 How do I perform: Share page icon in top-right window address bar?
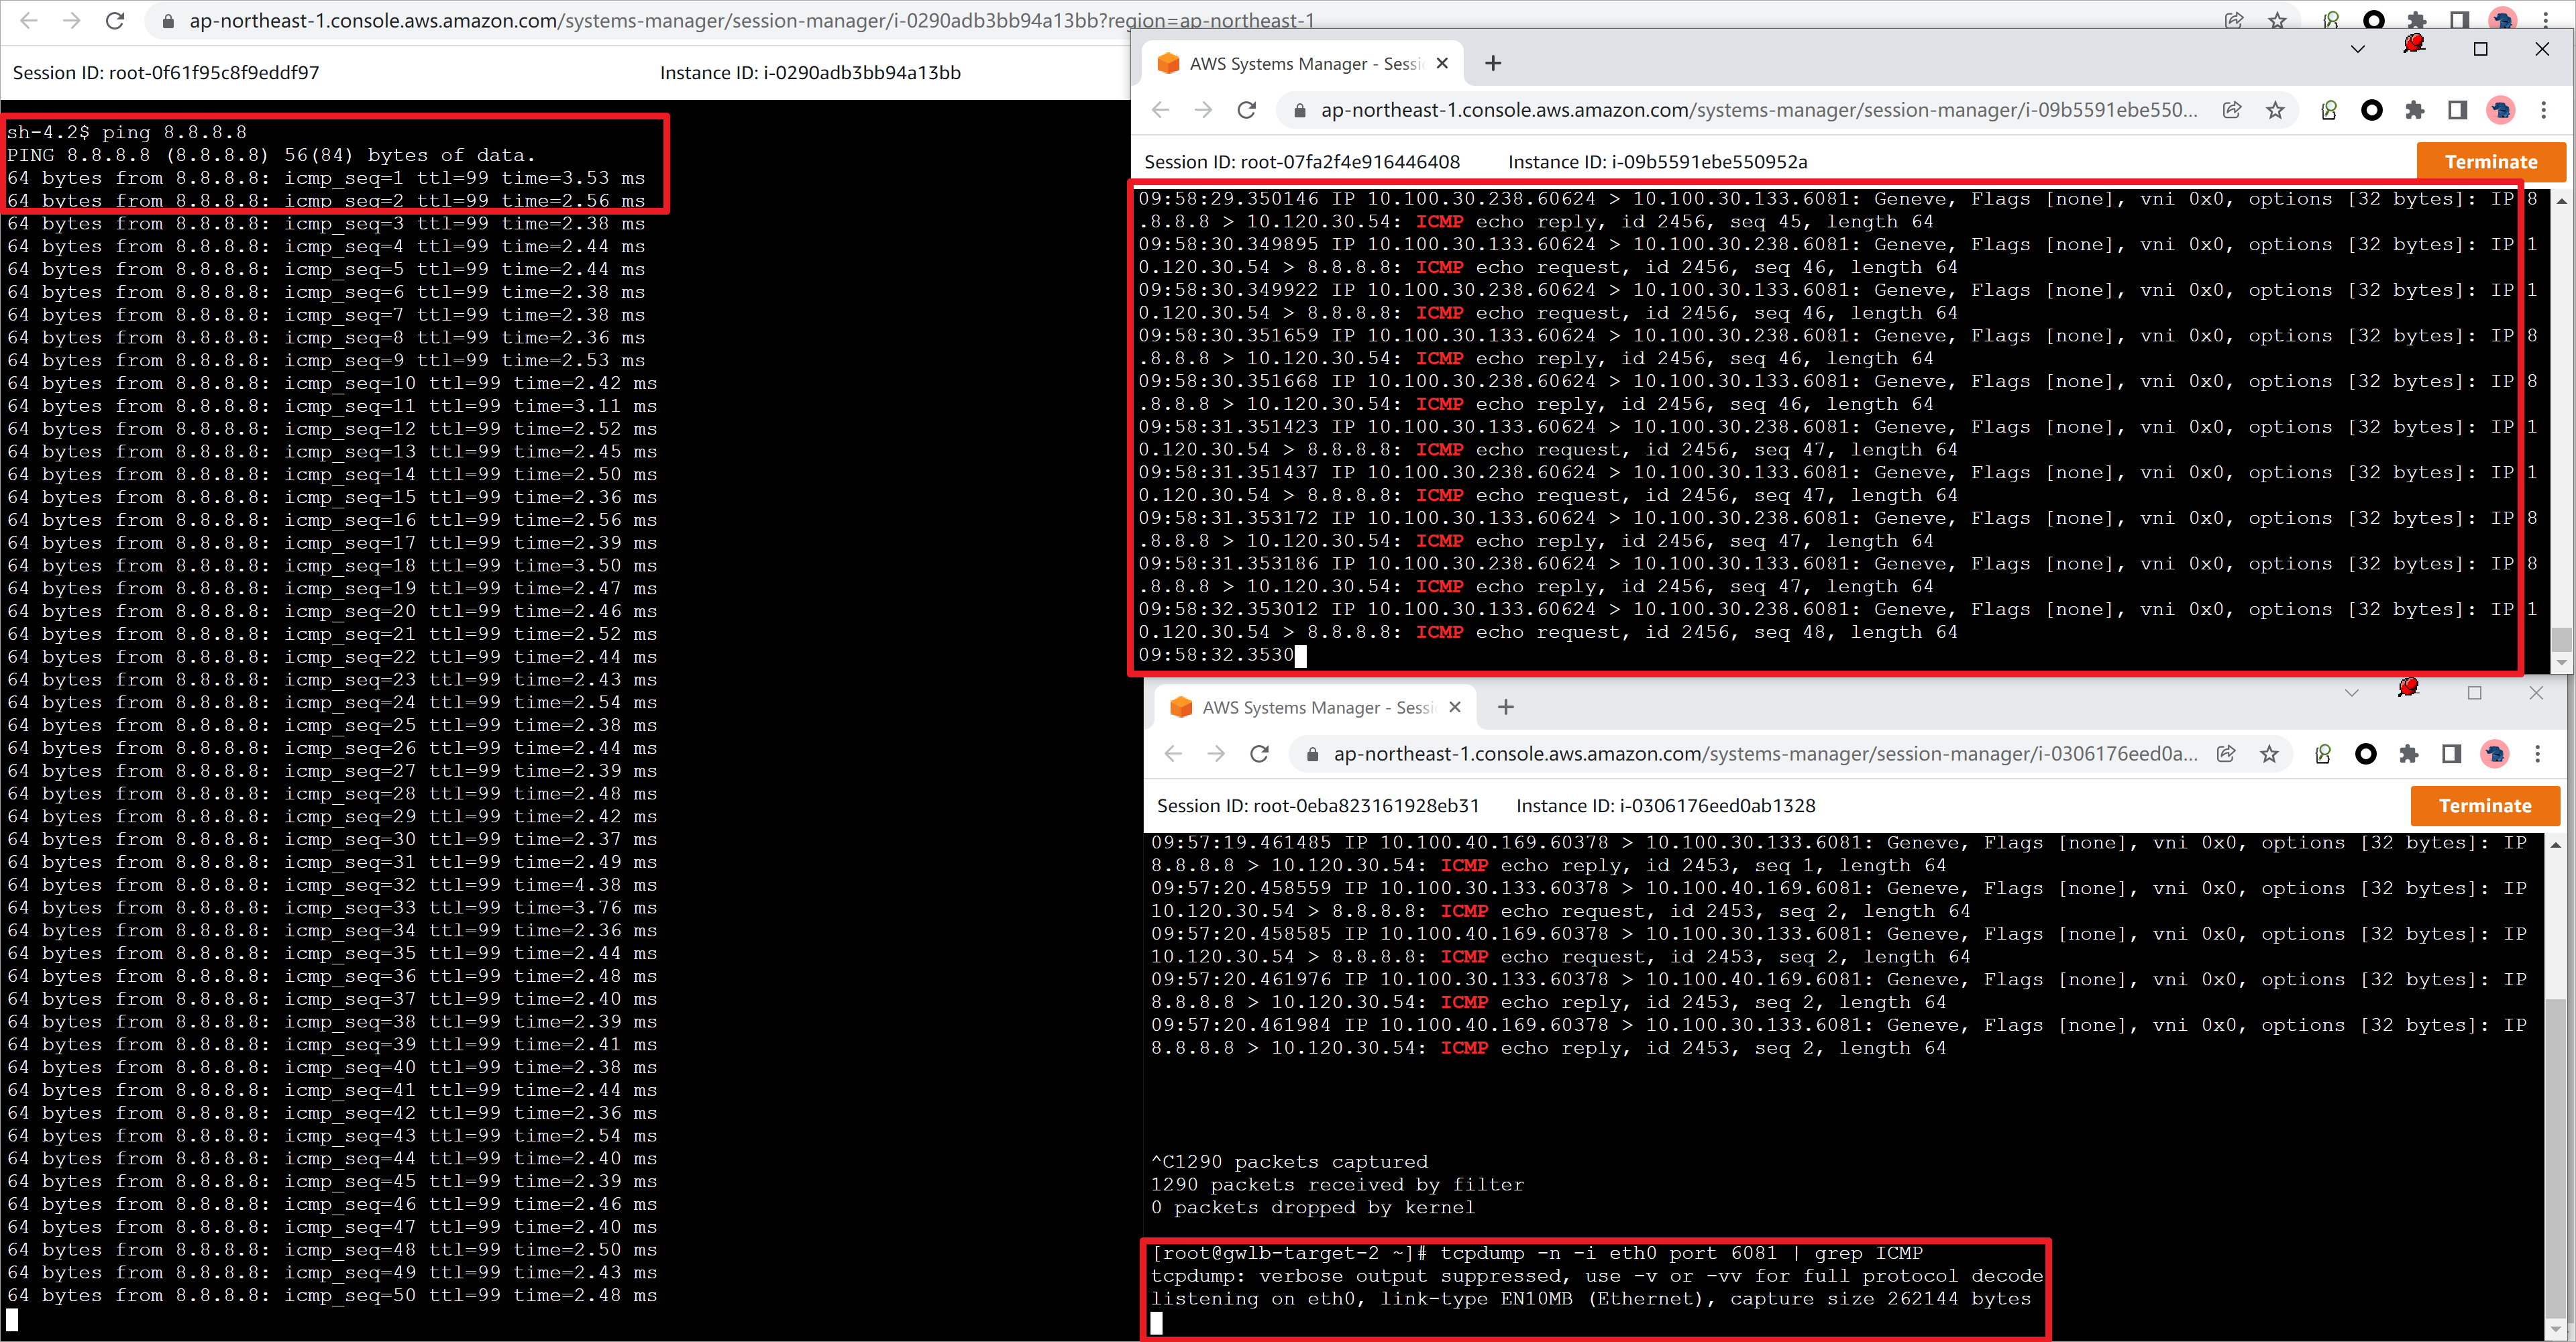point(2232,110)
